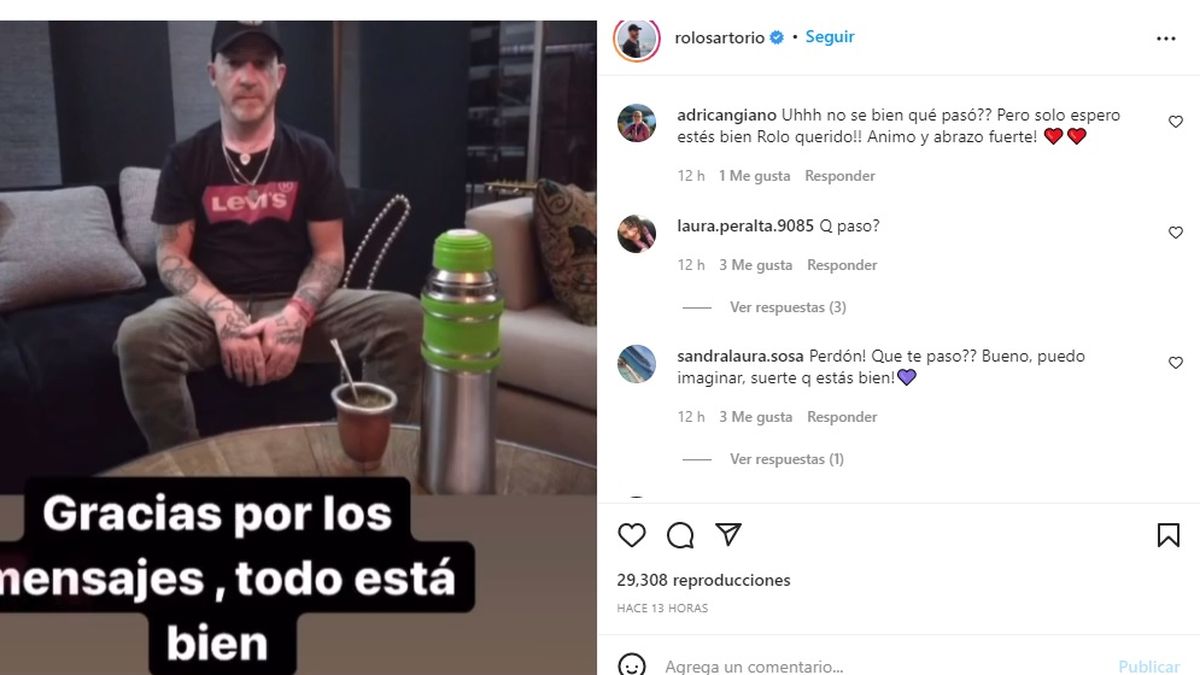The height and width of the screenshot is (675, 1200).
Task: Share post via paper plane icon
Action: coord(729,535)
